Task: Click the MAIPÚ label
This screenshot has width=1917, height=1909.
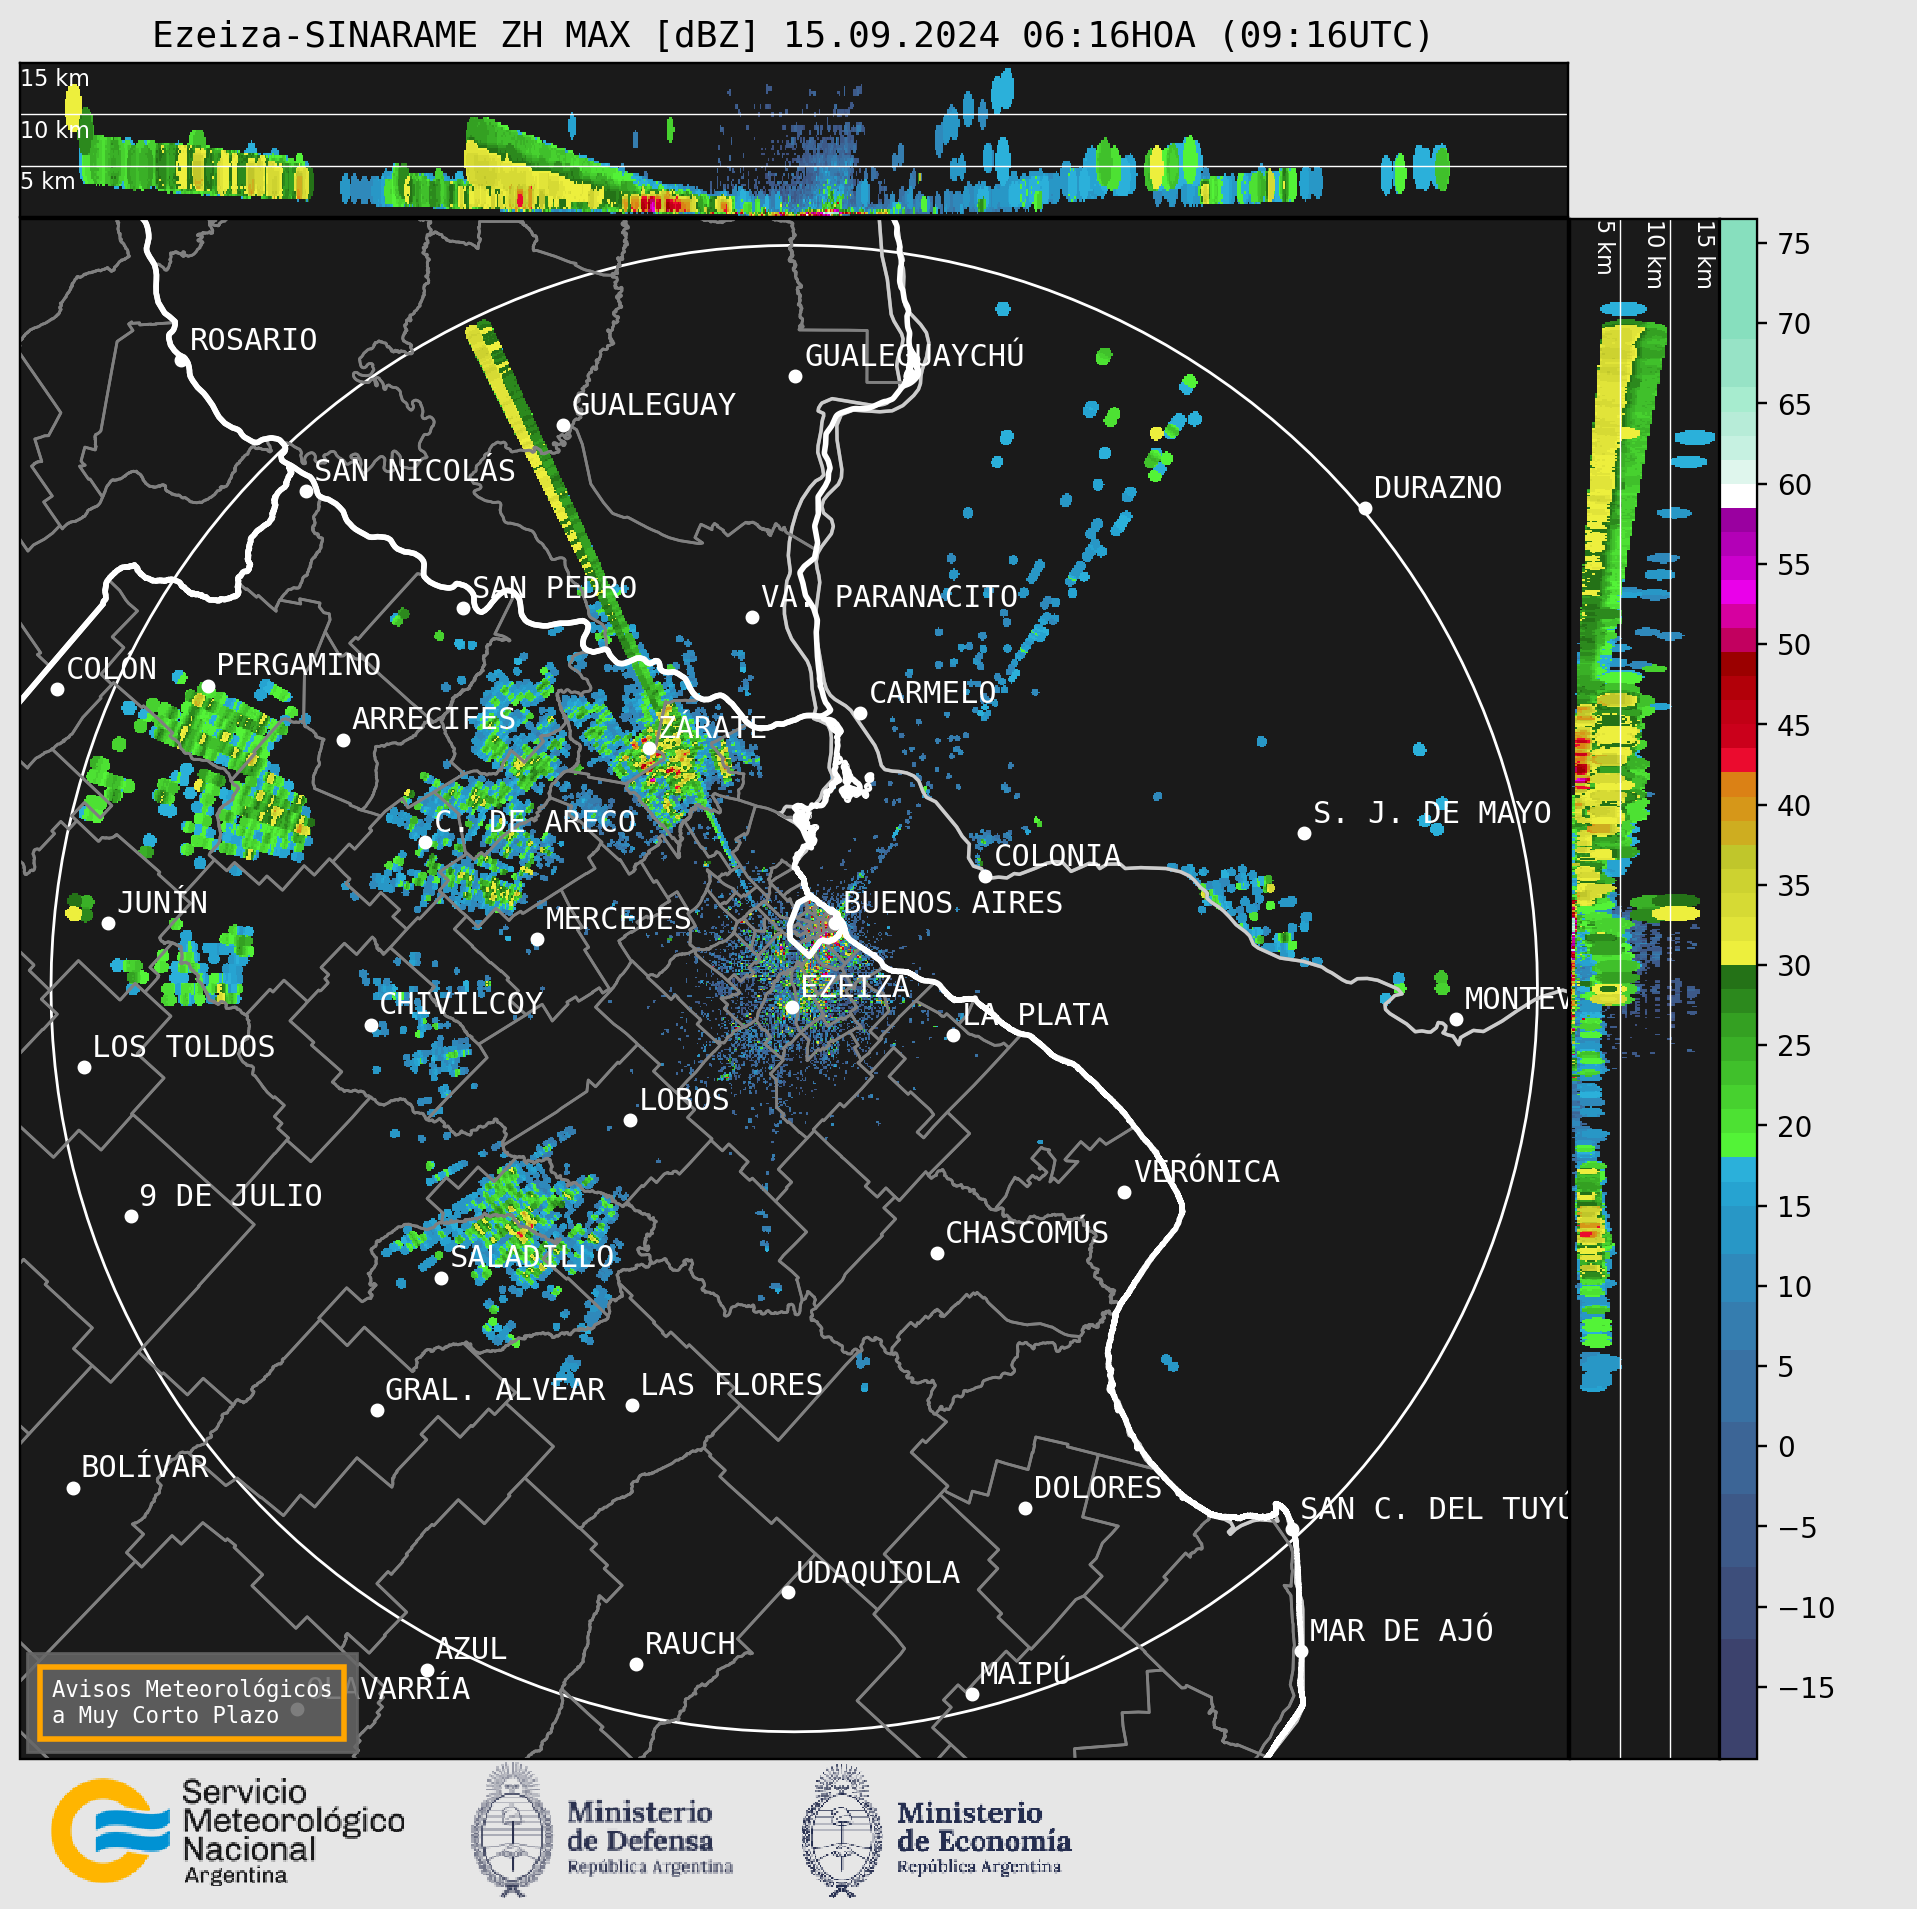Action: point(1024,1673)
